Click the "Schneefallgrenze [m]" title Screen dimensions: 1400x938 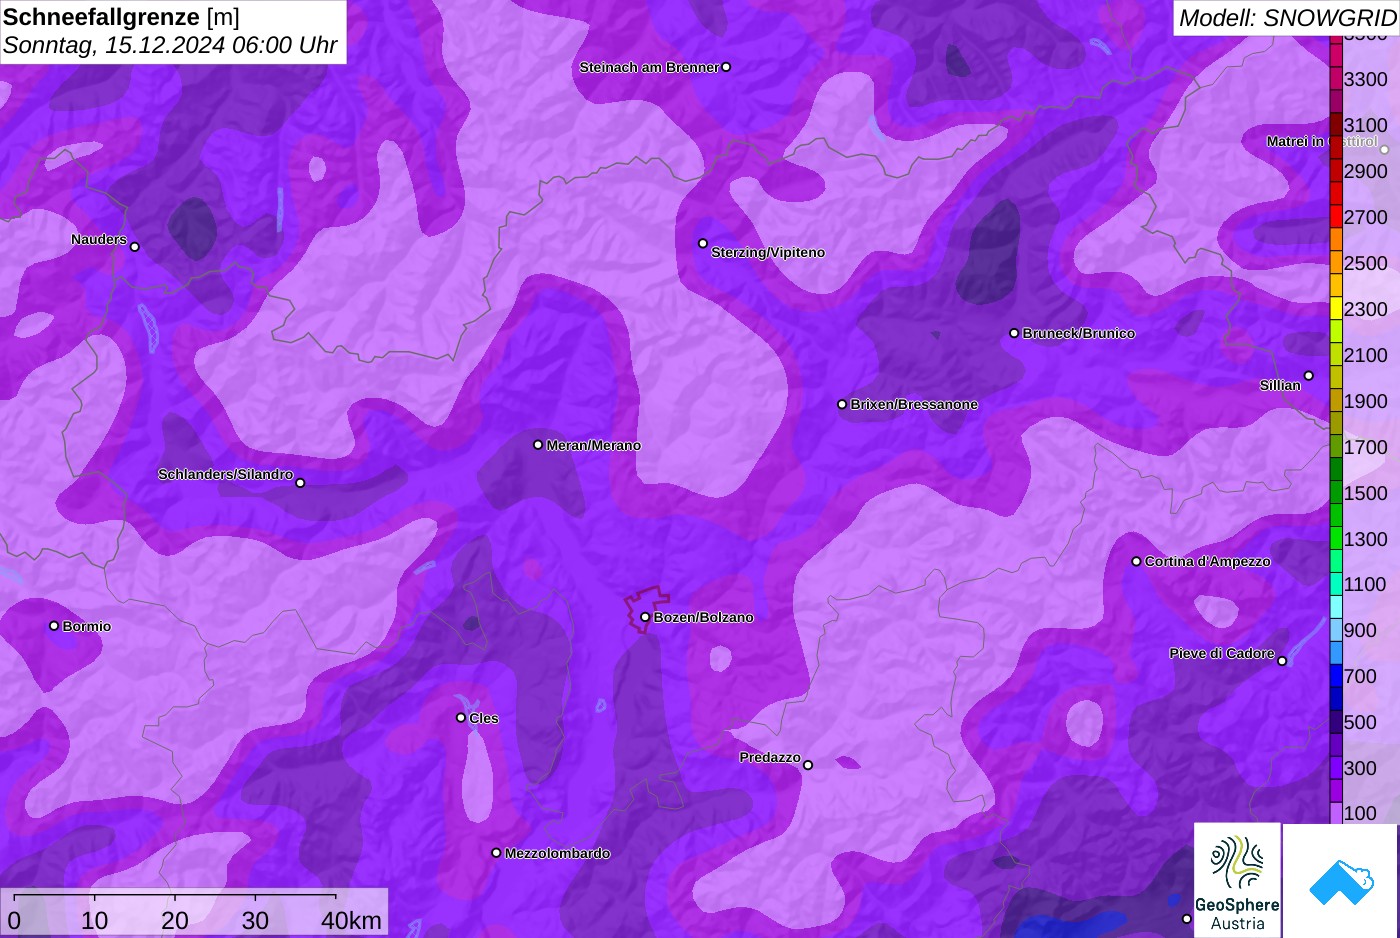click(x=122, y=17)
